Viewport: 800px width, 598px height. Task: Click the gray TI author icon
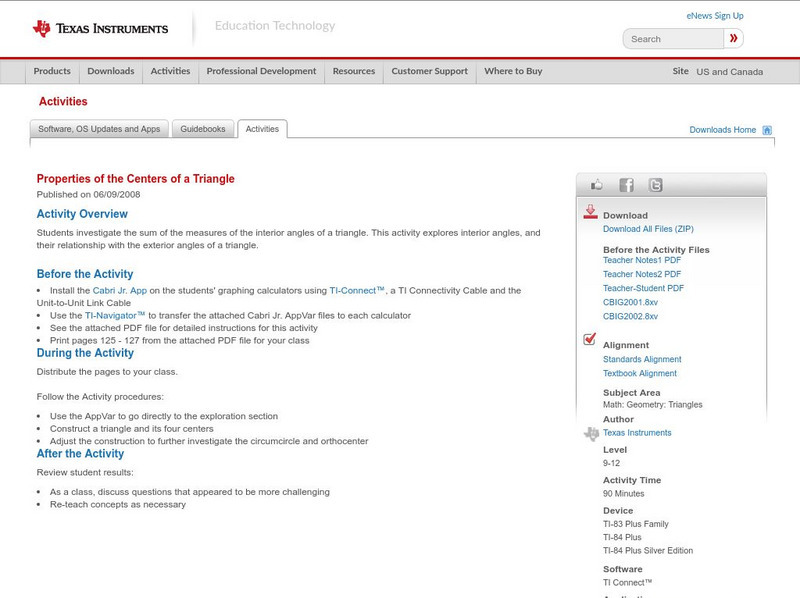tap(591, 434)
